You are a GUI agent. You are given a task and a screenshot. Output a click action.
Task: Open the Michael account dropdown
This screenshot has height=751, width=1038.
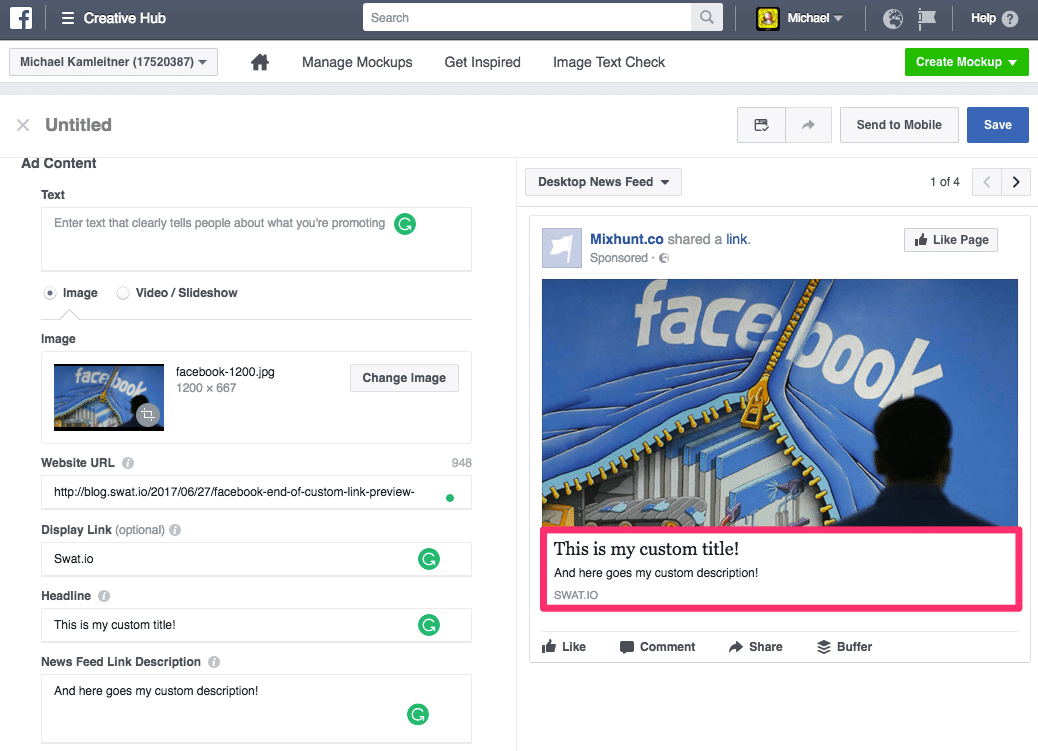[814, 18]
